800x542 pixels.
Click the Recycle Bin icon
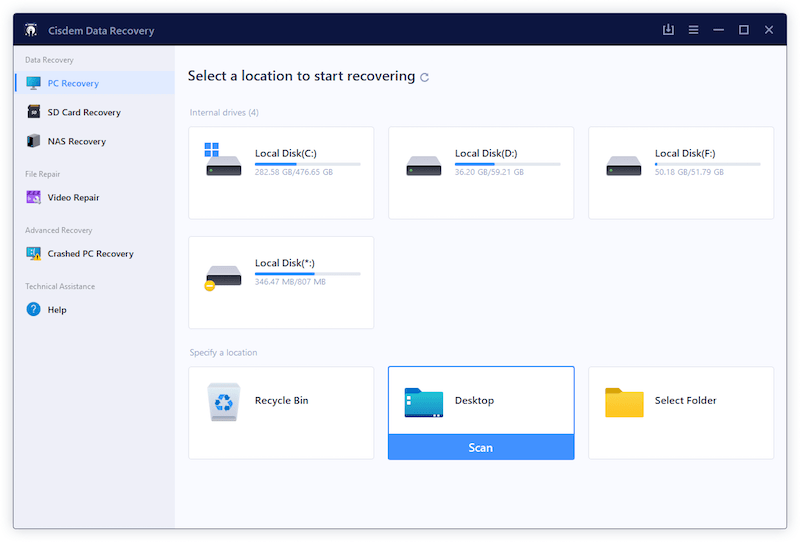click(x=223, y=401)
